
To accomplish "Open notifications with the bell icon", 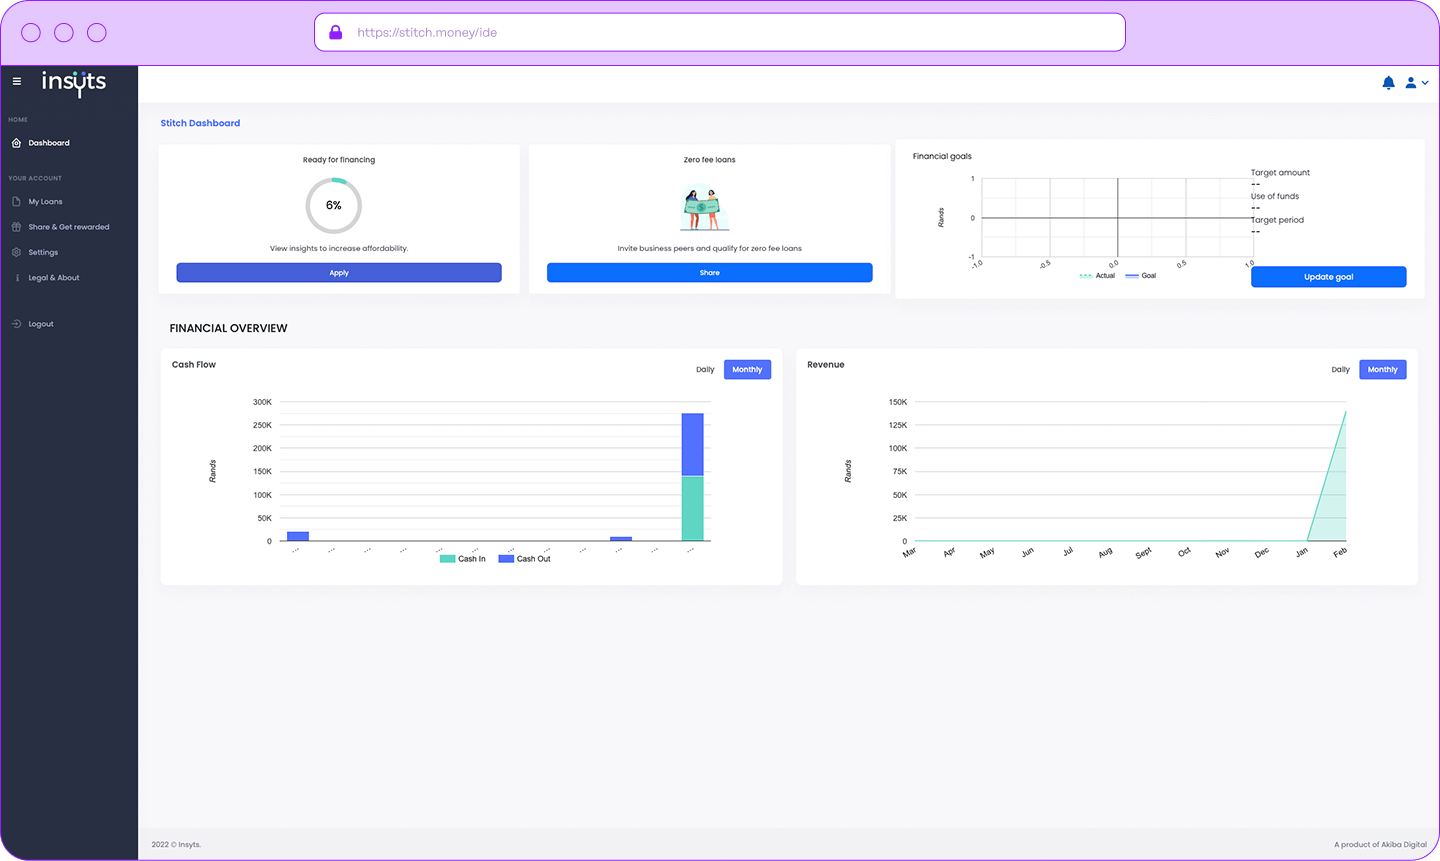I will [1388, 83].
